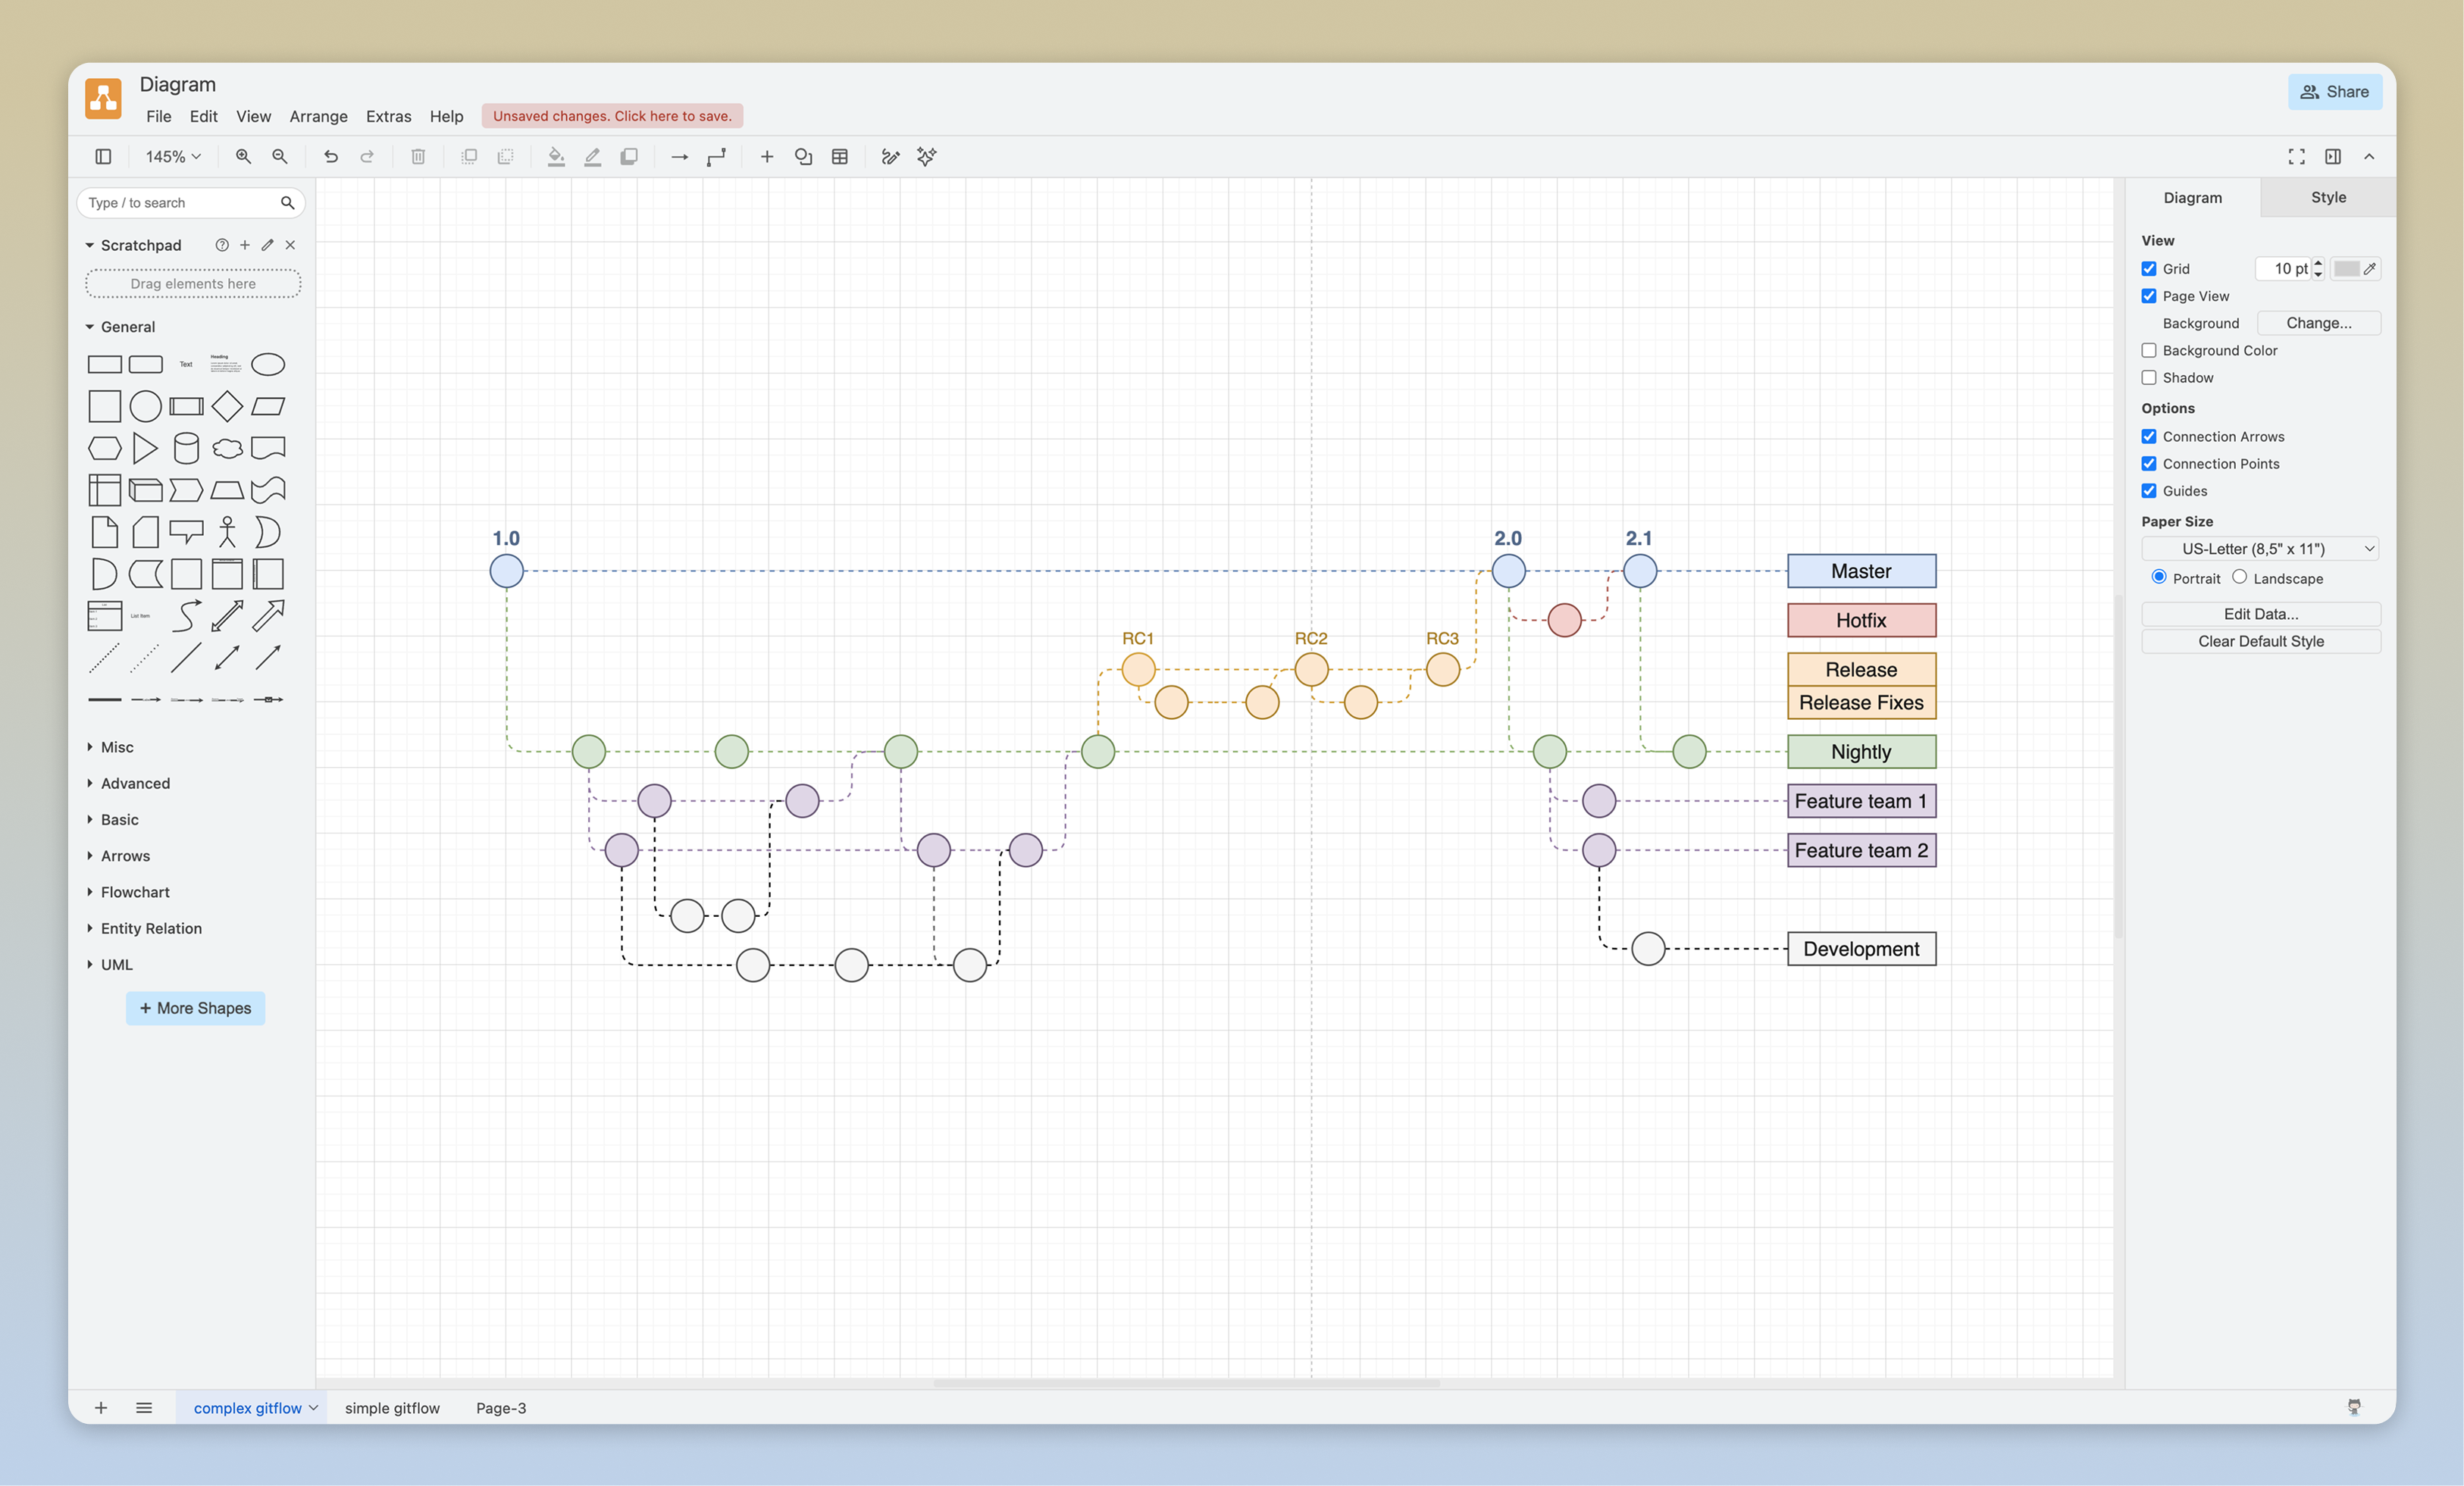Open the Fill Color tool
Screen dimensions: 2464x1486
(556, 157)
